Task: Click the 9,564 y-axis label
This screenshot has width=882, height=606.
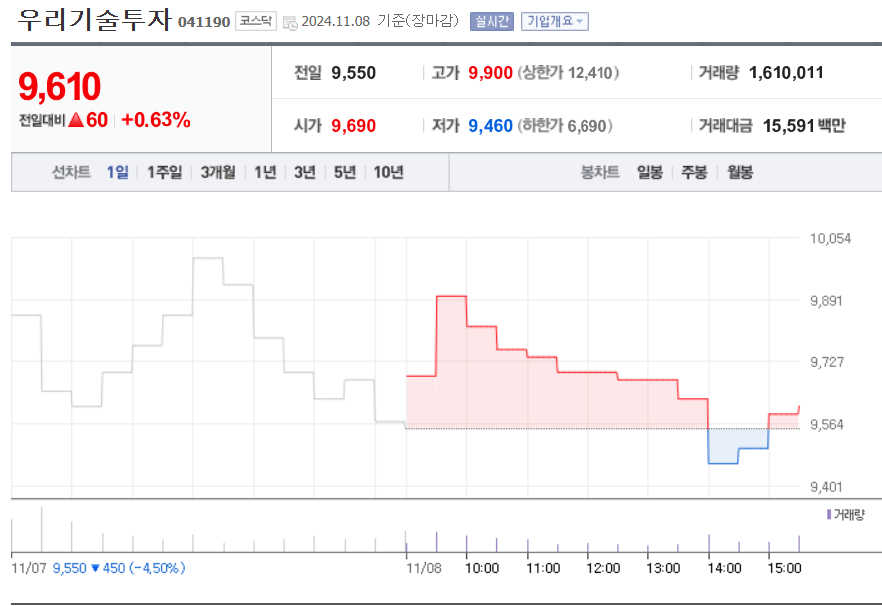Action: click(827, 425)
